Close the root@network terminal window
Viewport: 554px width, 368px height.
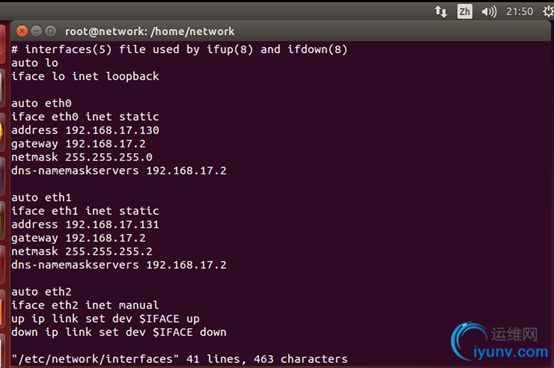coord(22,31)
